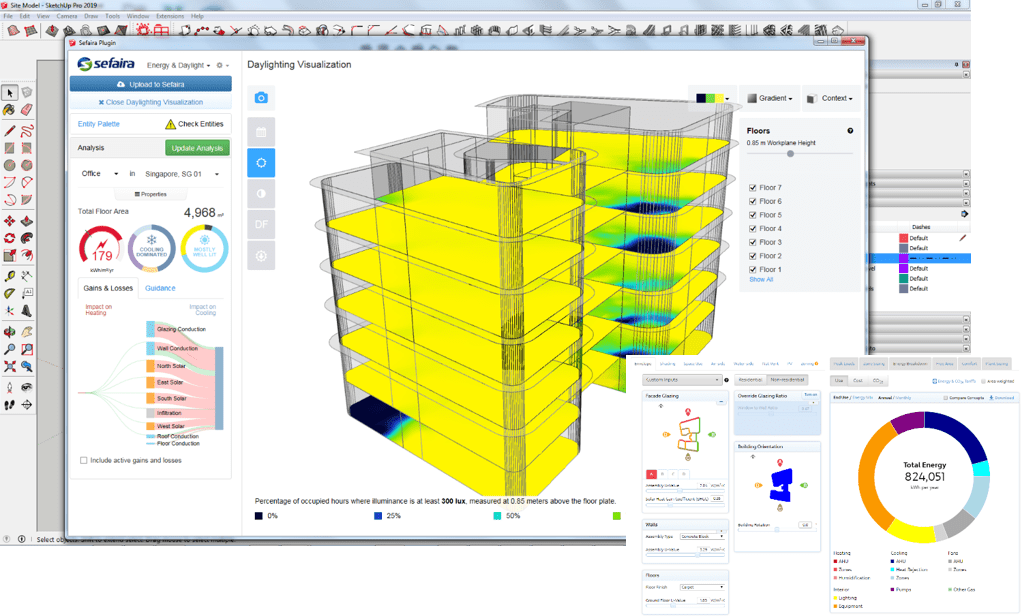Pick the Eraser tool in SketchUp toolbar
This screenshot has height=616, width=1022.
click(x=26, y=110)
